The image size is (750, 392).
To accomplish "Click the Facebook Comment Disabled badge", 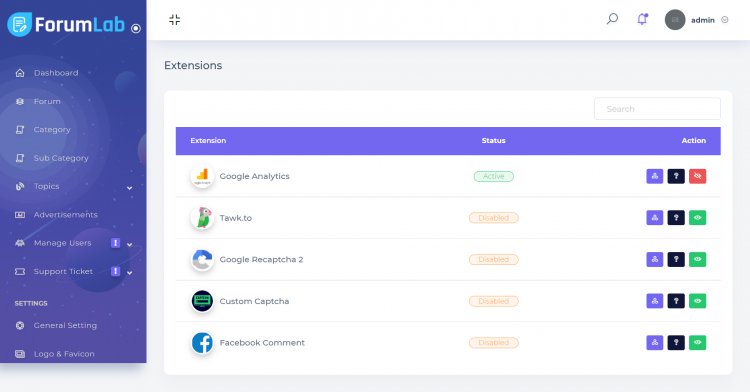I will tap(494, 343).
